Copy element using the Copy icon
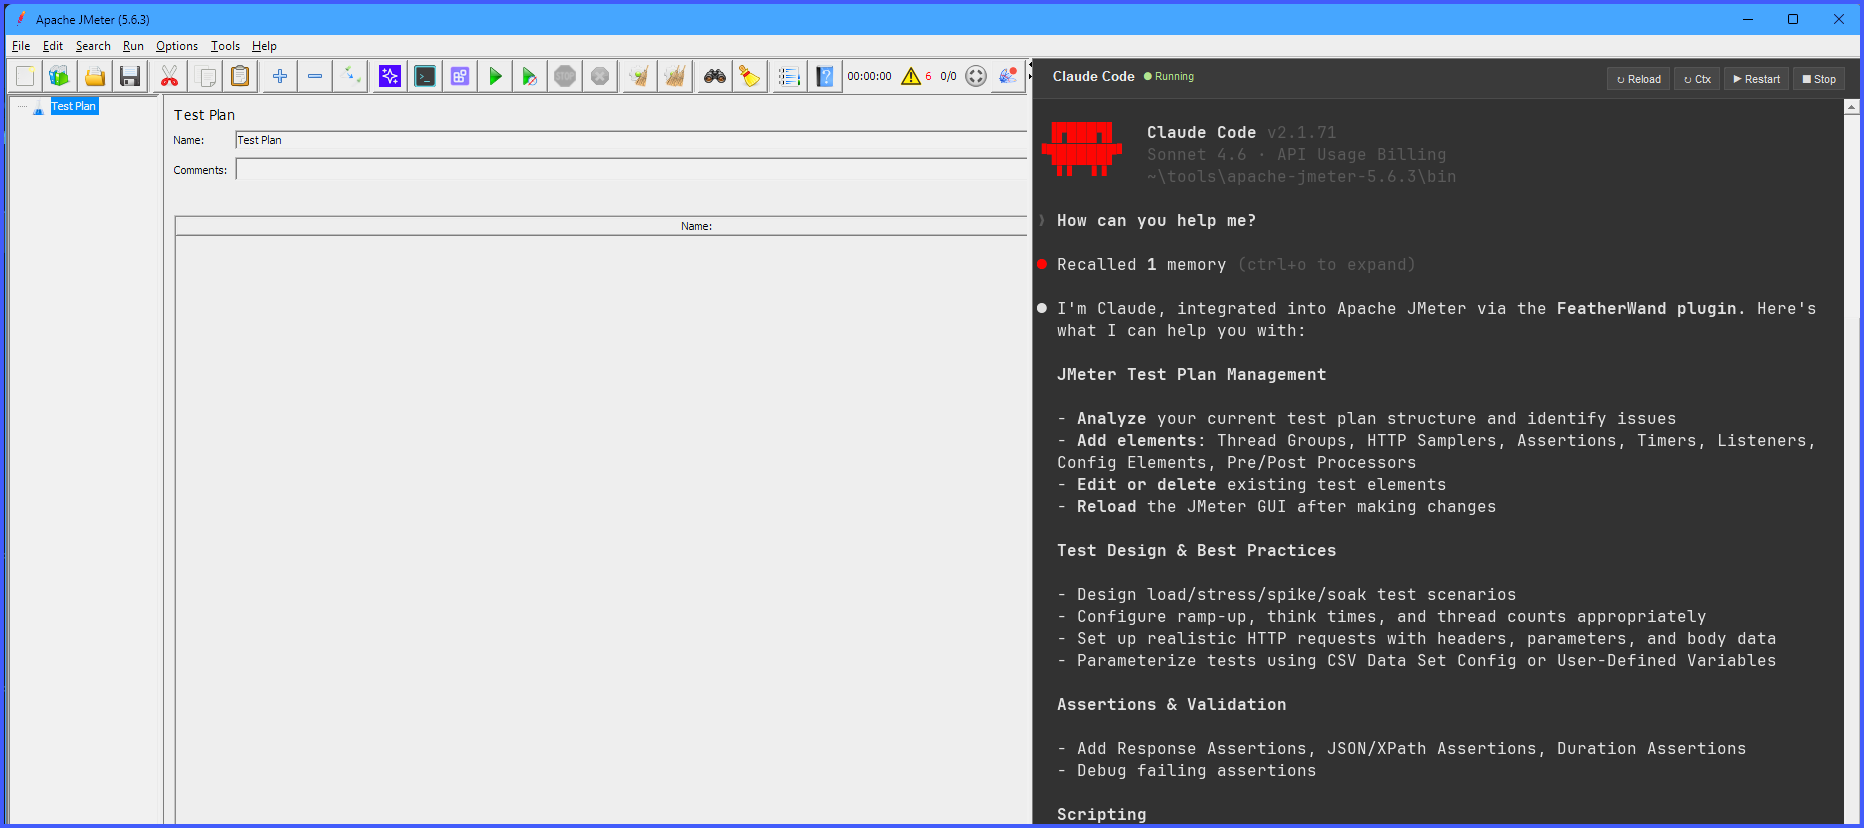Image resolution: width=1864 pixels, height=828 pixels. 205,76
